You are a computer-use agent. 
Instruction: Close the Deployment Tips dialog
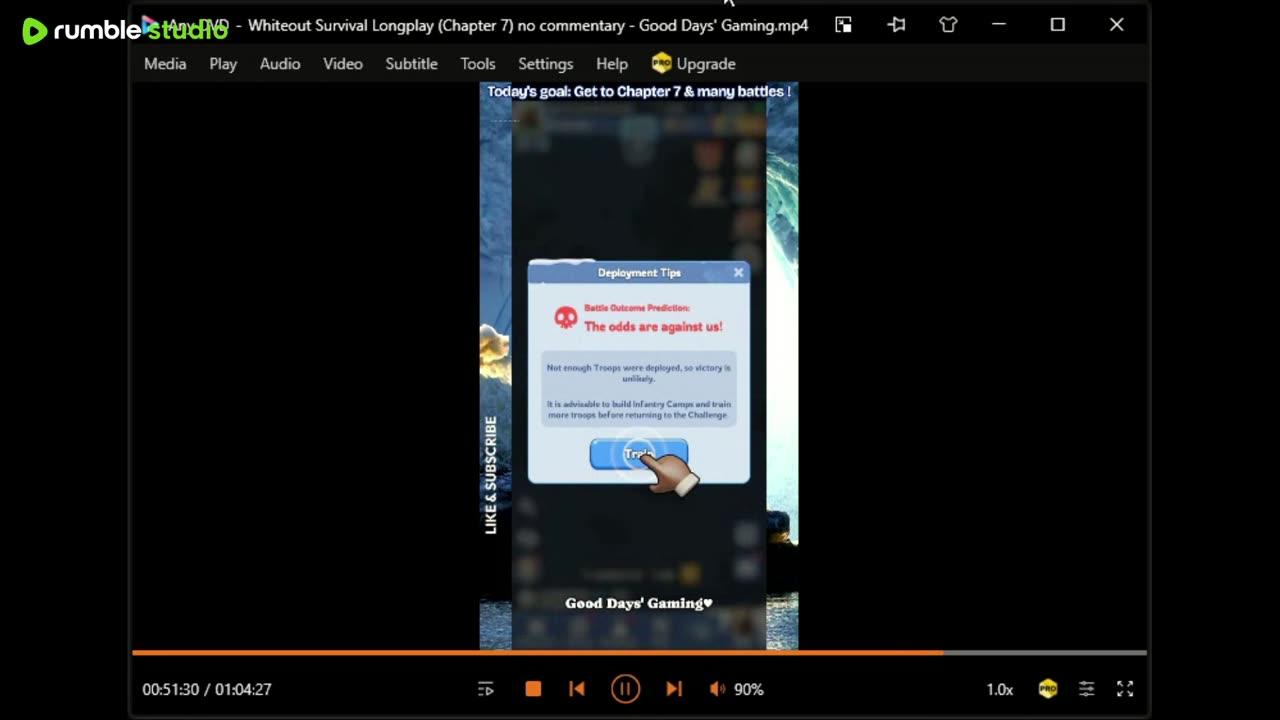pyautogui.click(x=738, y=272)
